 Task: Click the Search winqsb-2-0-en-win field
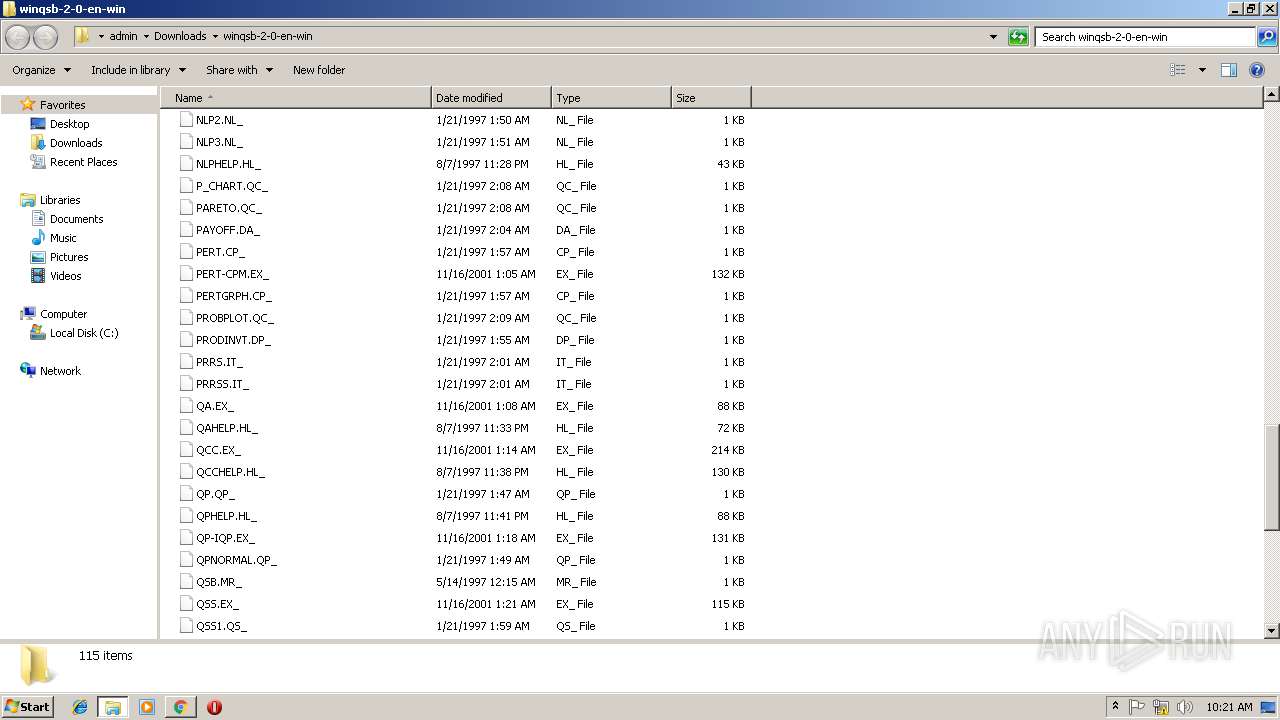(x=1146, y=37)
